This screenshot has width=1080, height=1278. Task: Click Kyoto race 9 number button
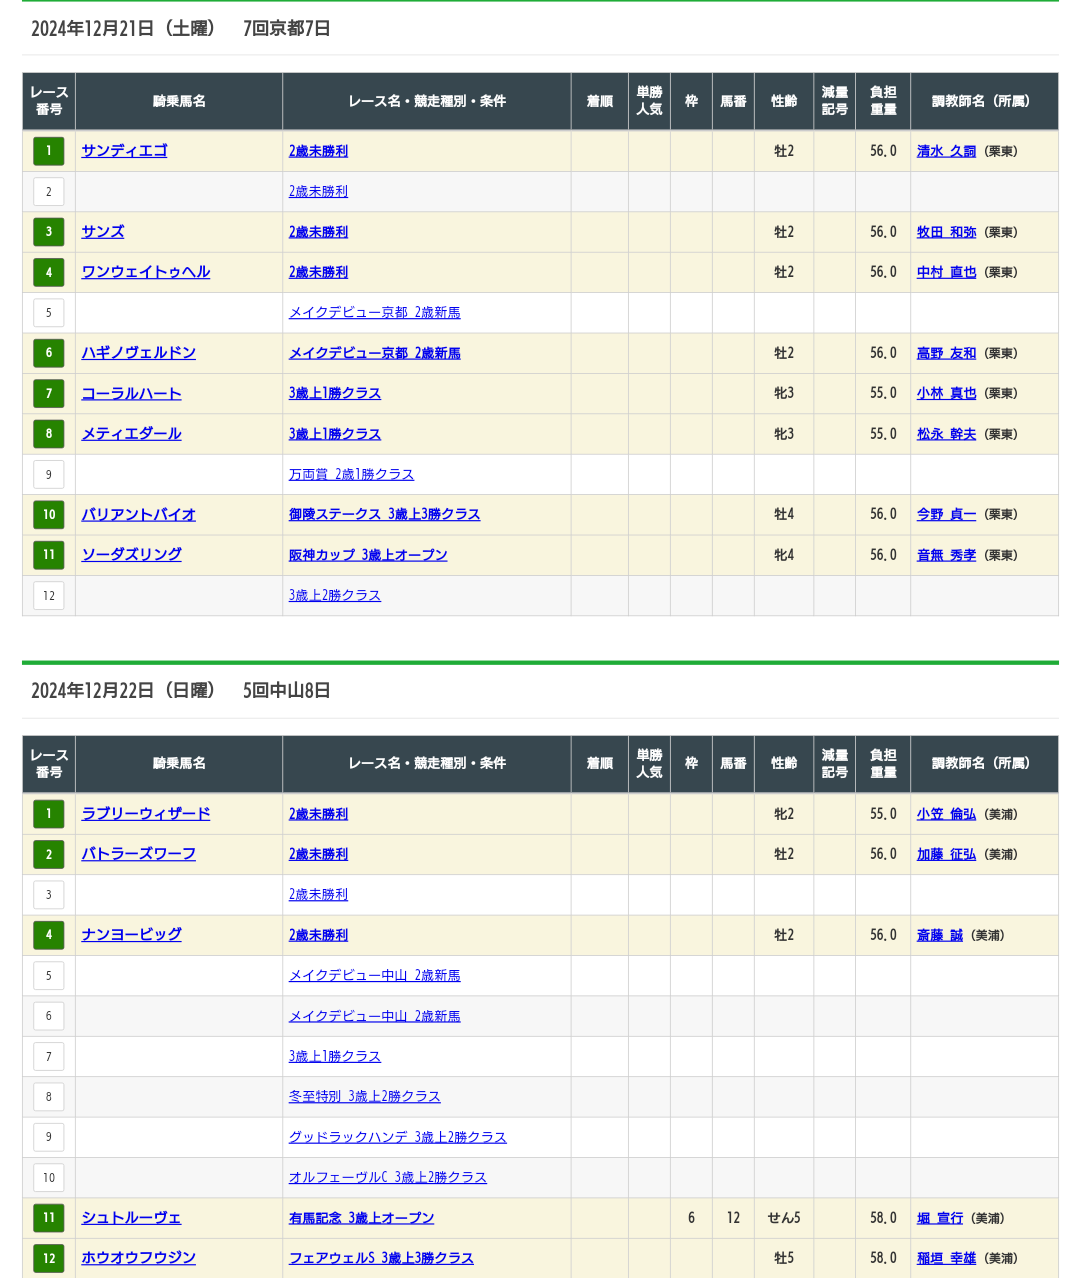pos(49,474)
